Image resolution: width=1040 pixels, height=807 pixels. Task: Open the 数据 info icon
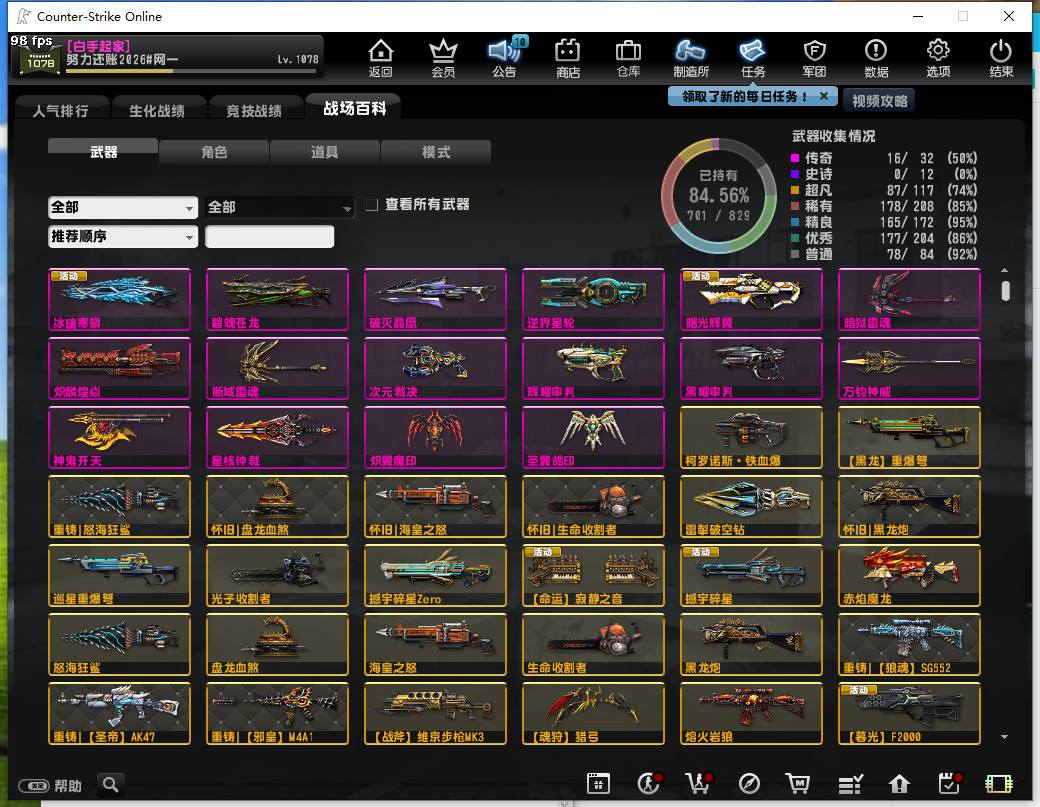[x=876, y=58]
